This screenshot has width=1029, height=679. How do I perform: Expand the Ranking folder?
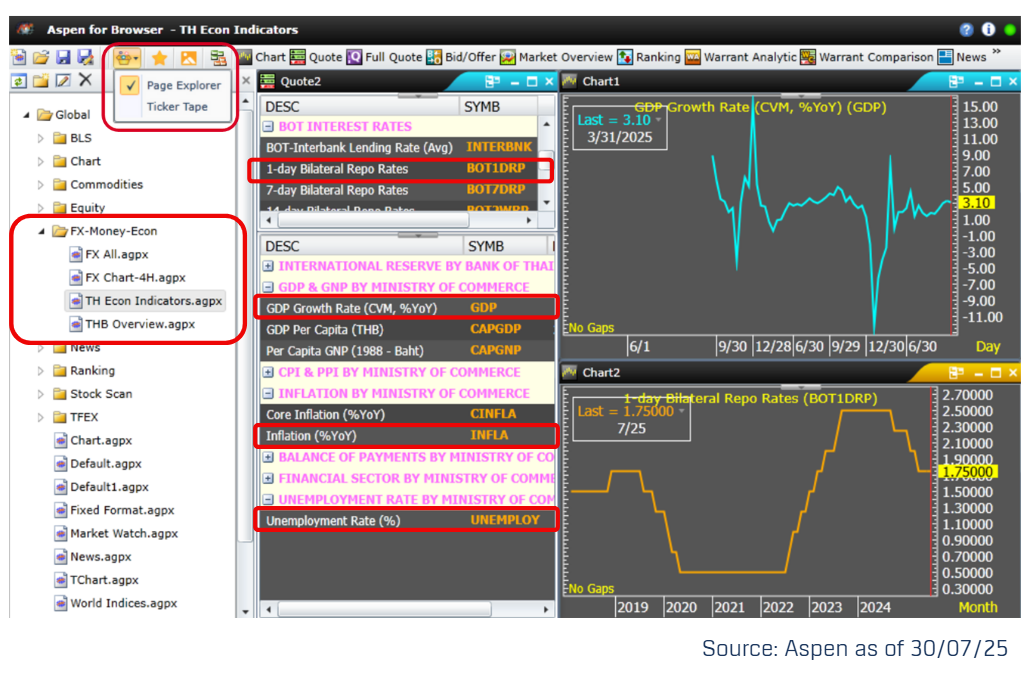(x=41, y=371)
